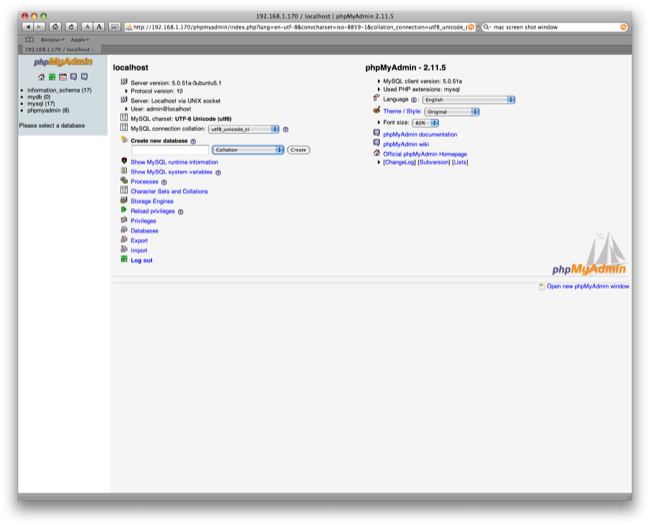Click help icon beside Processes link

[x=164, y=182]
